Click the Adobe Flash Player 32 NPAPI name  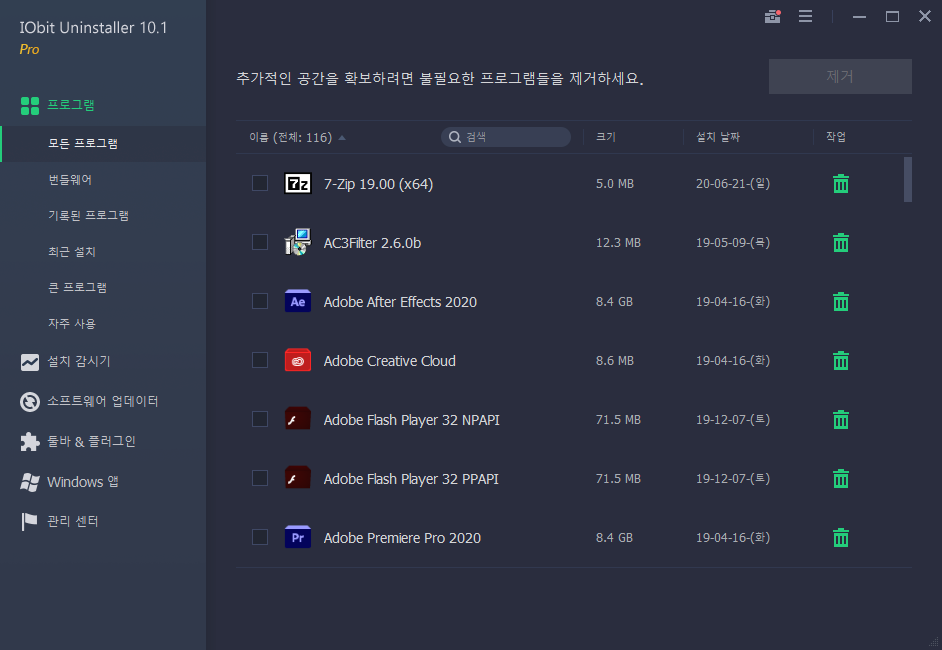[412, 419]
